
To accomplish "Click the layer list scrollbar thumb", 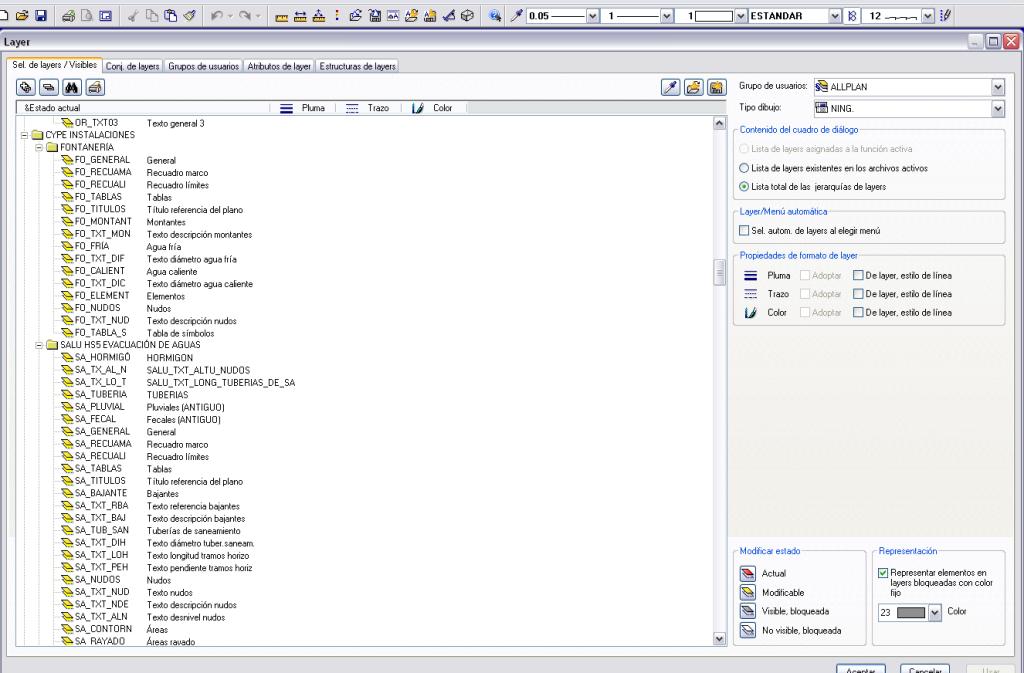I will click(719, 272).
